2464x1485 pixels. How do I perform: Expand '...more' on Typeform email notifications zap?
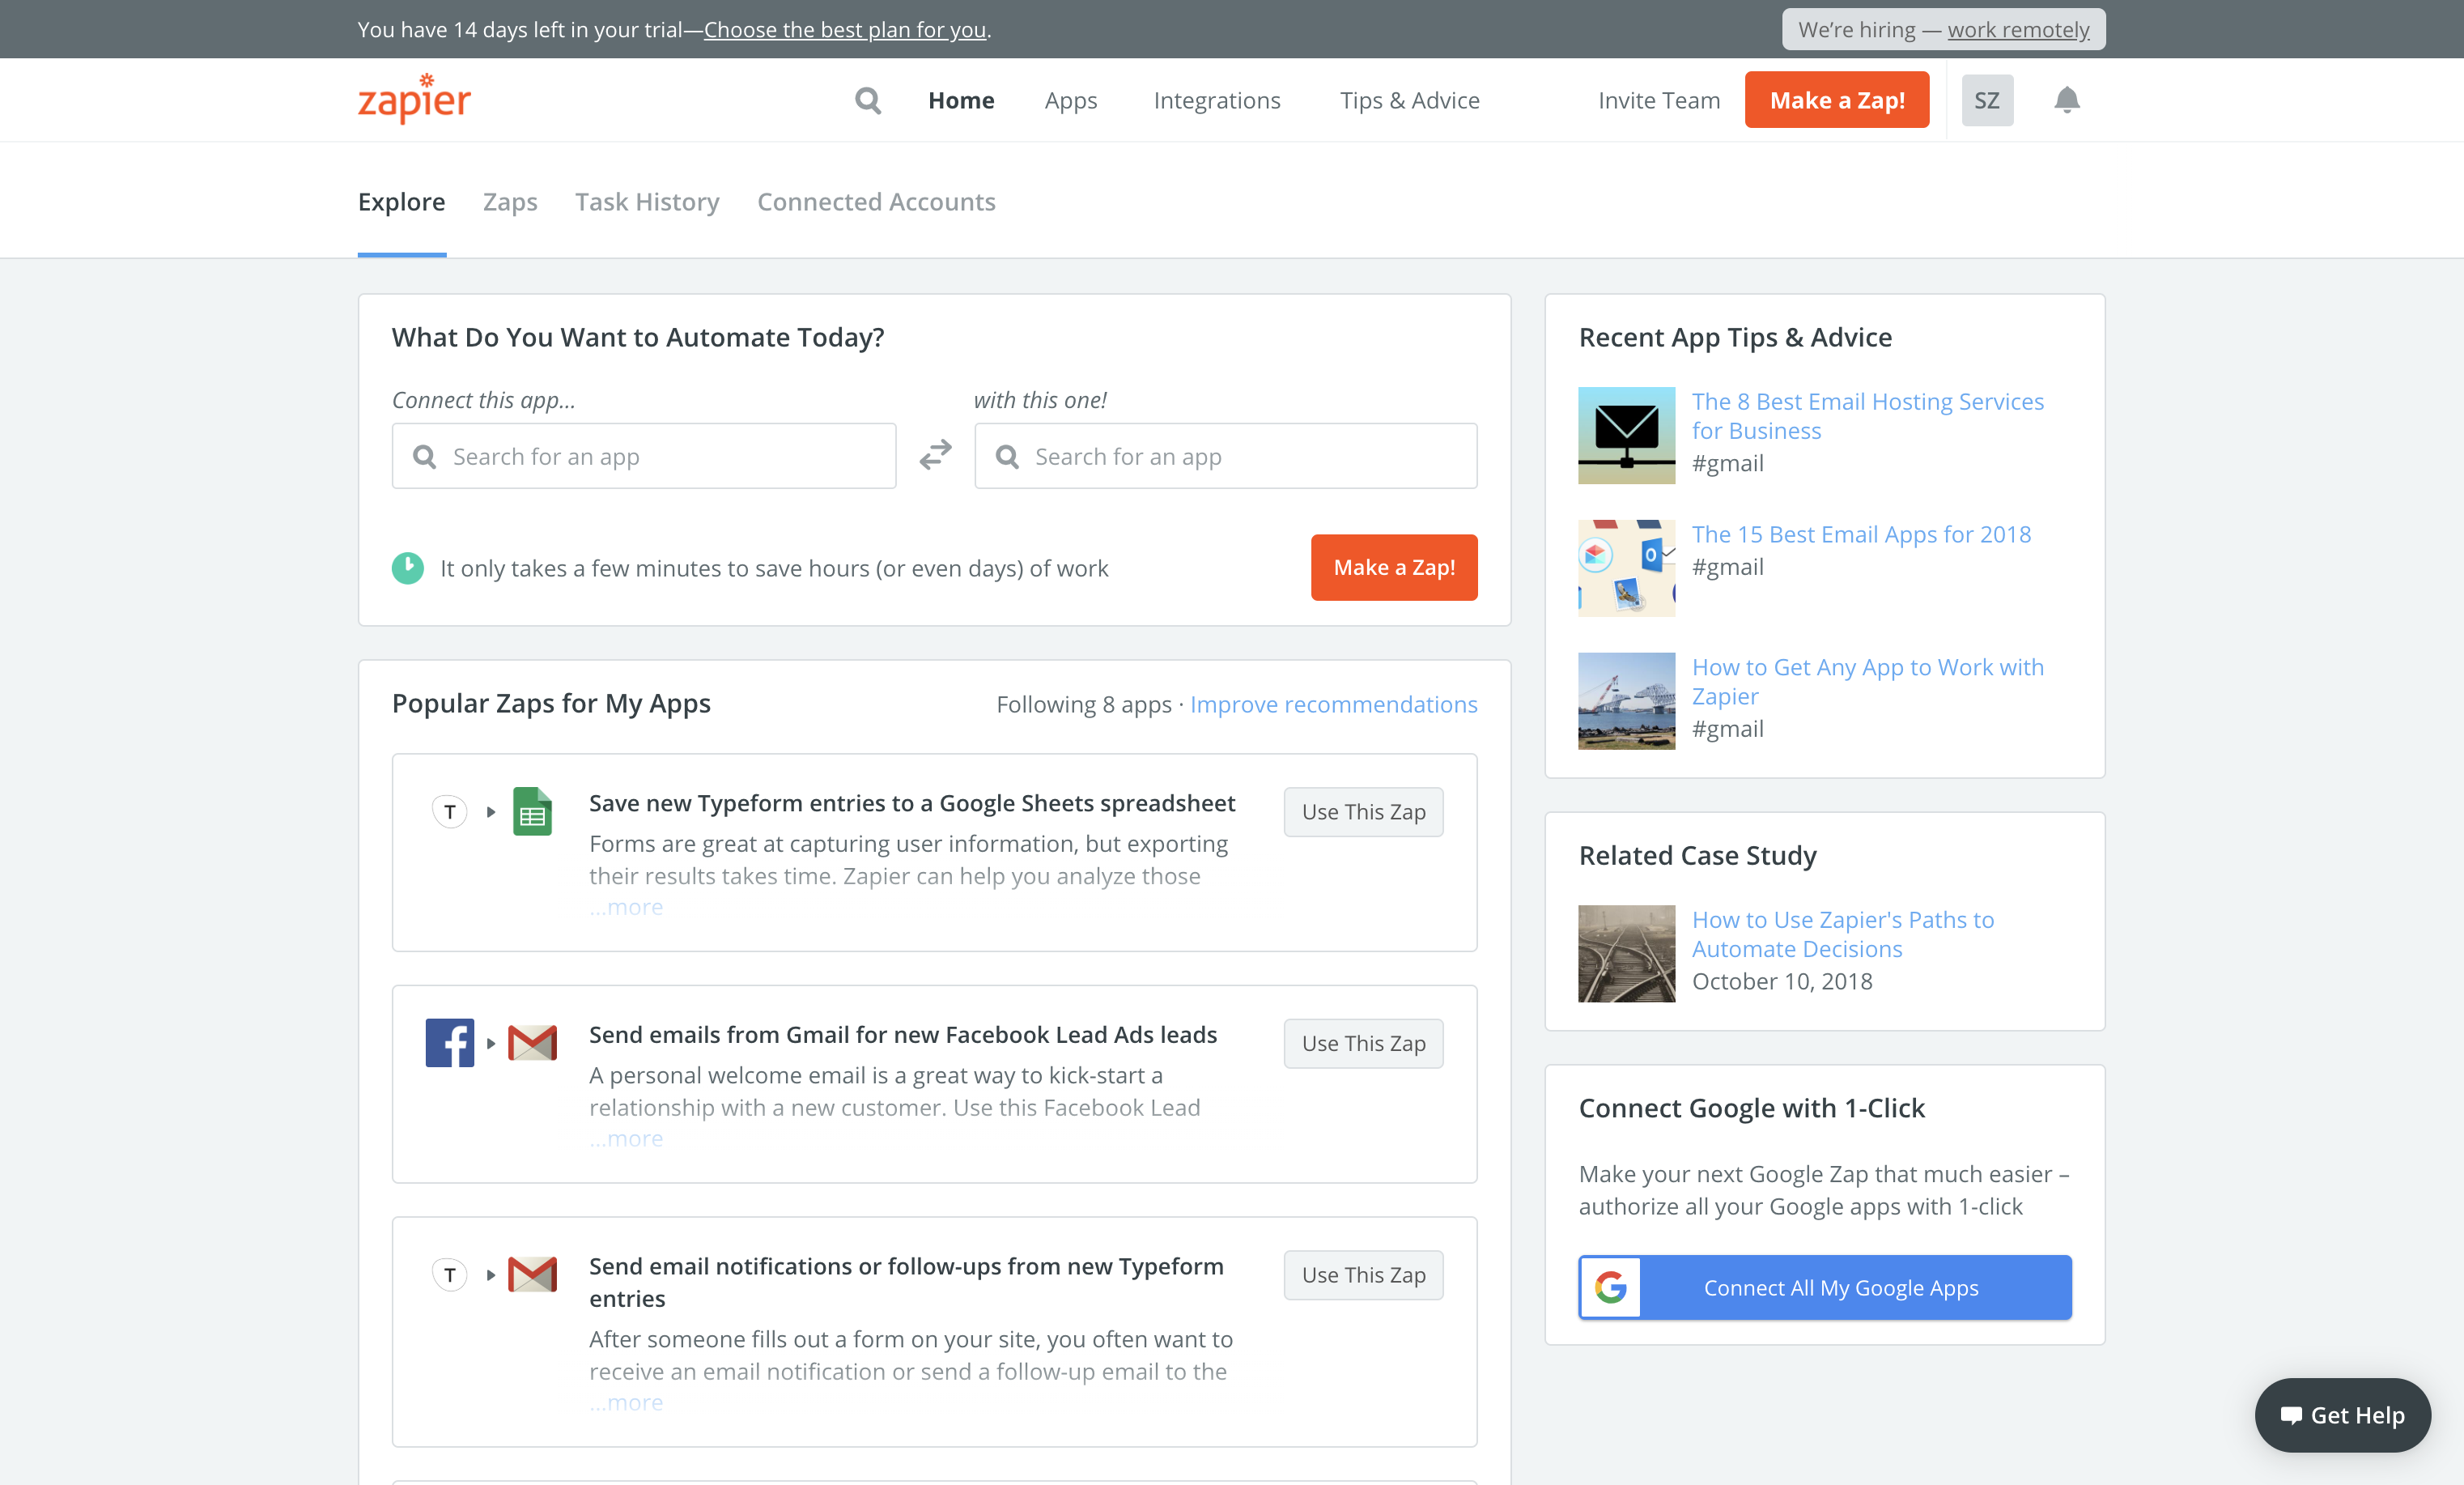(x=626, y=1403)
